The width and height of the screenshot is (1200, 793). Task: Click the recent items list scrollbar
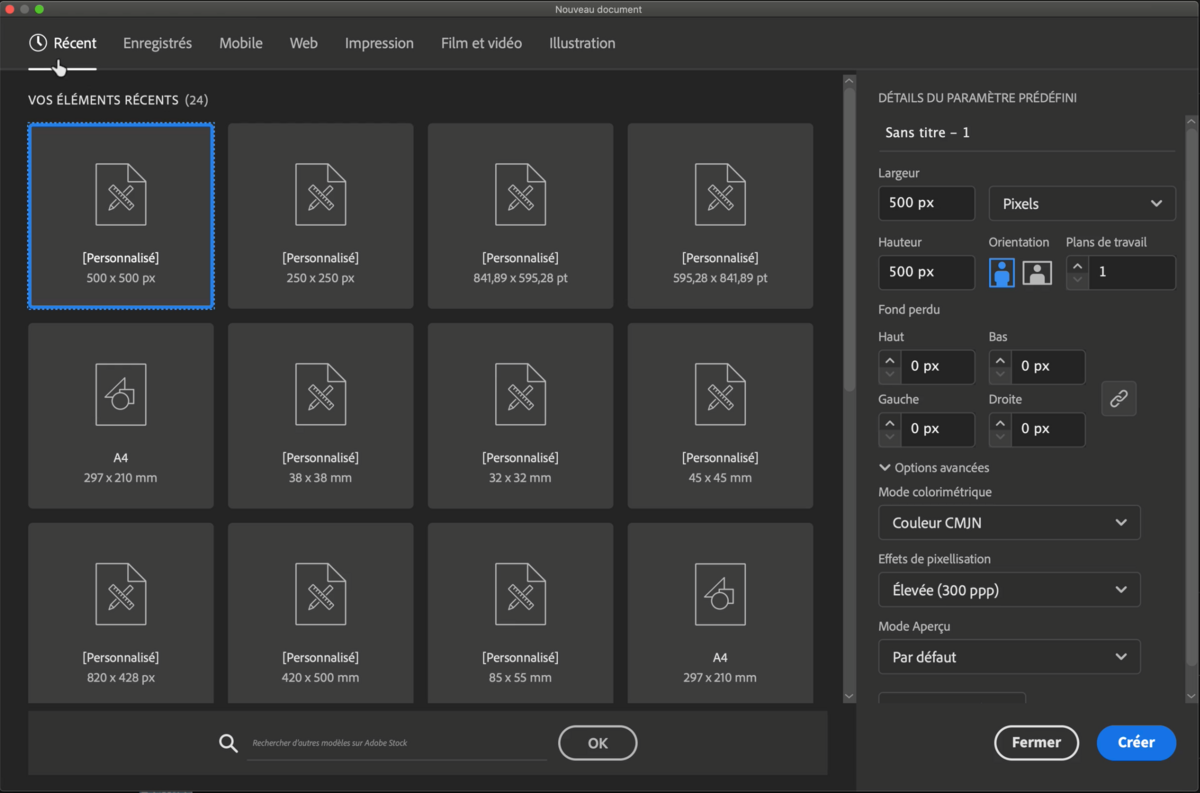(849, 240)
